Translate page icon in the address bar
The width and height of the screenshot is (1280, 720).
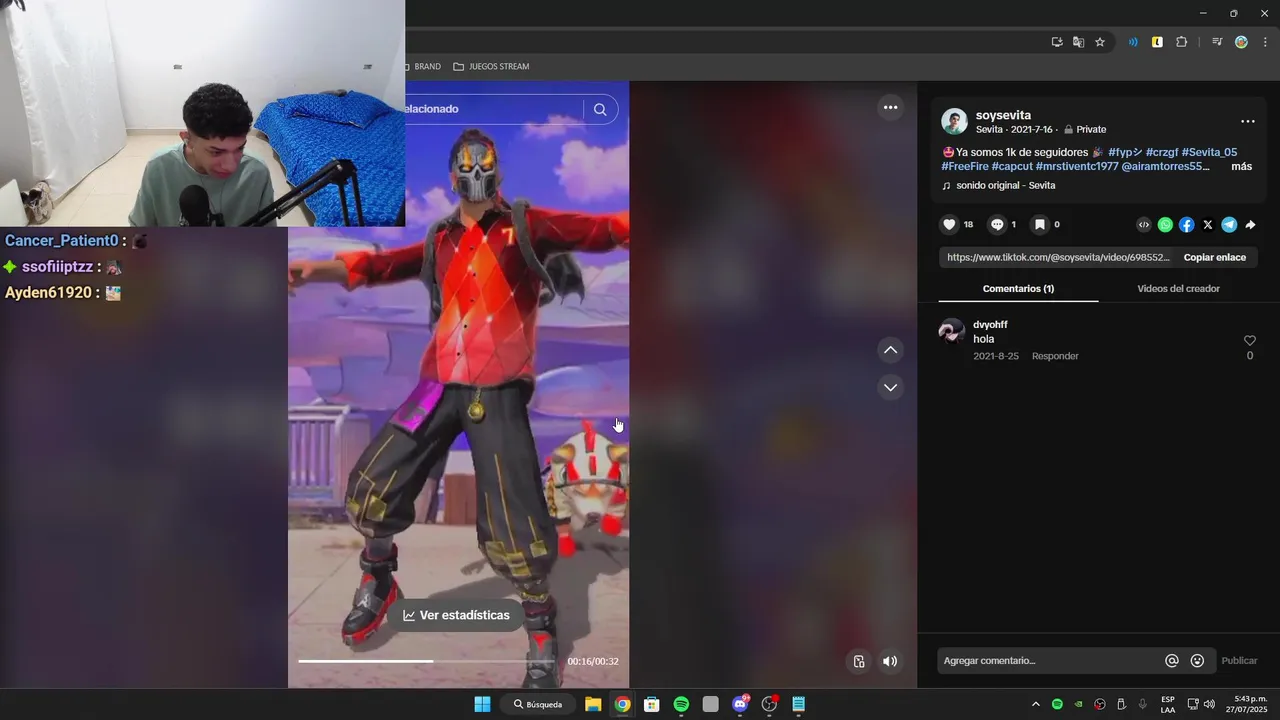pos(1078,42)
